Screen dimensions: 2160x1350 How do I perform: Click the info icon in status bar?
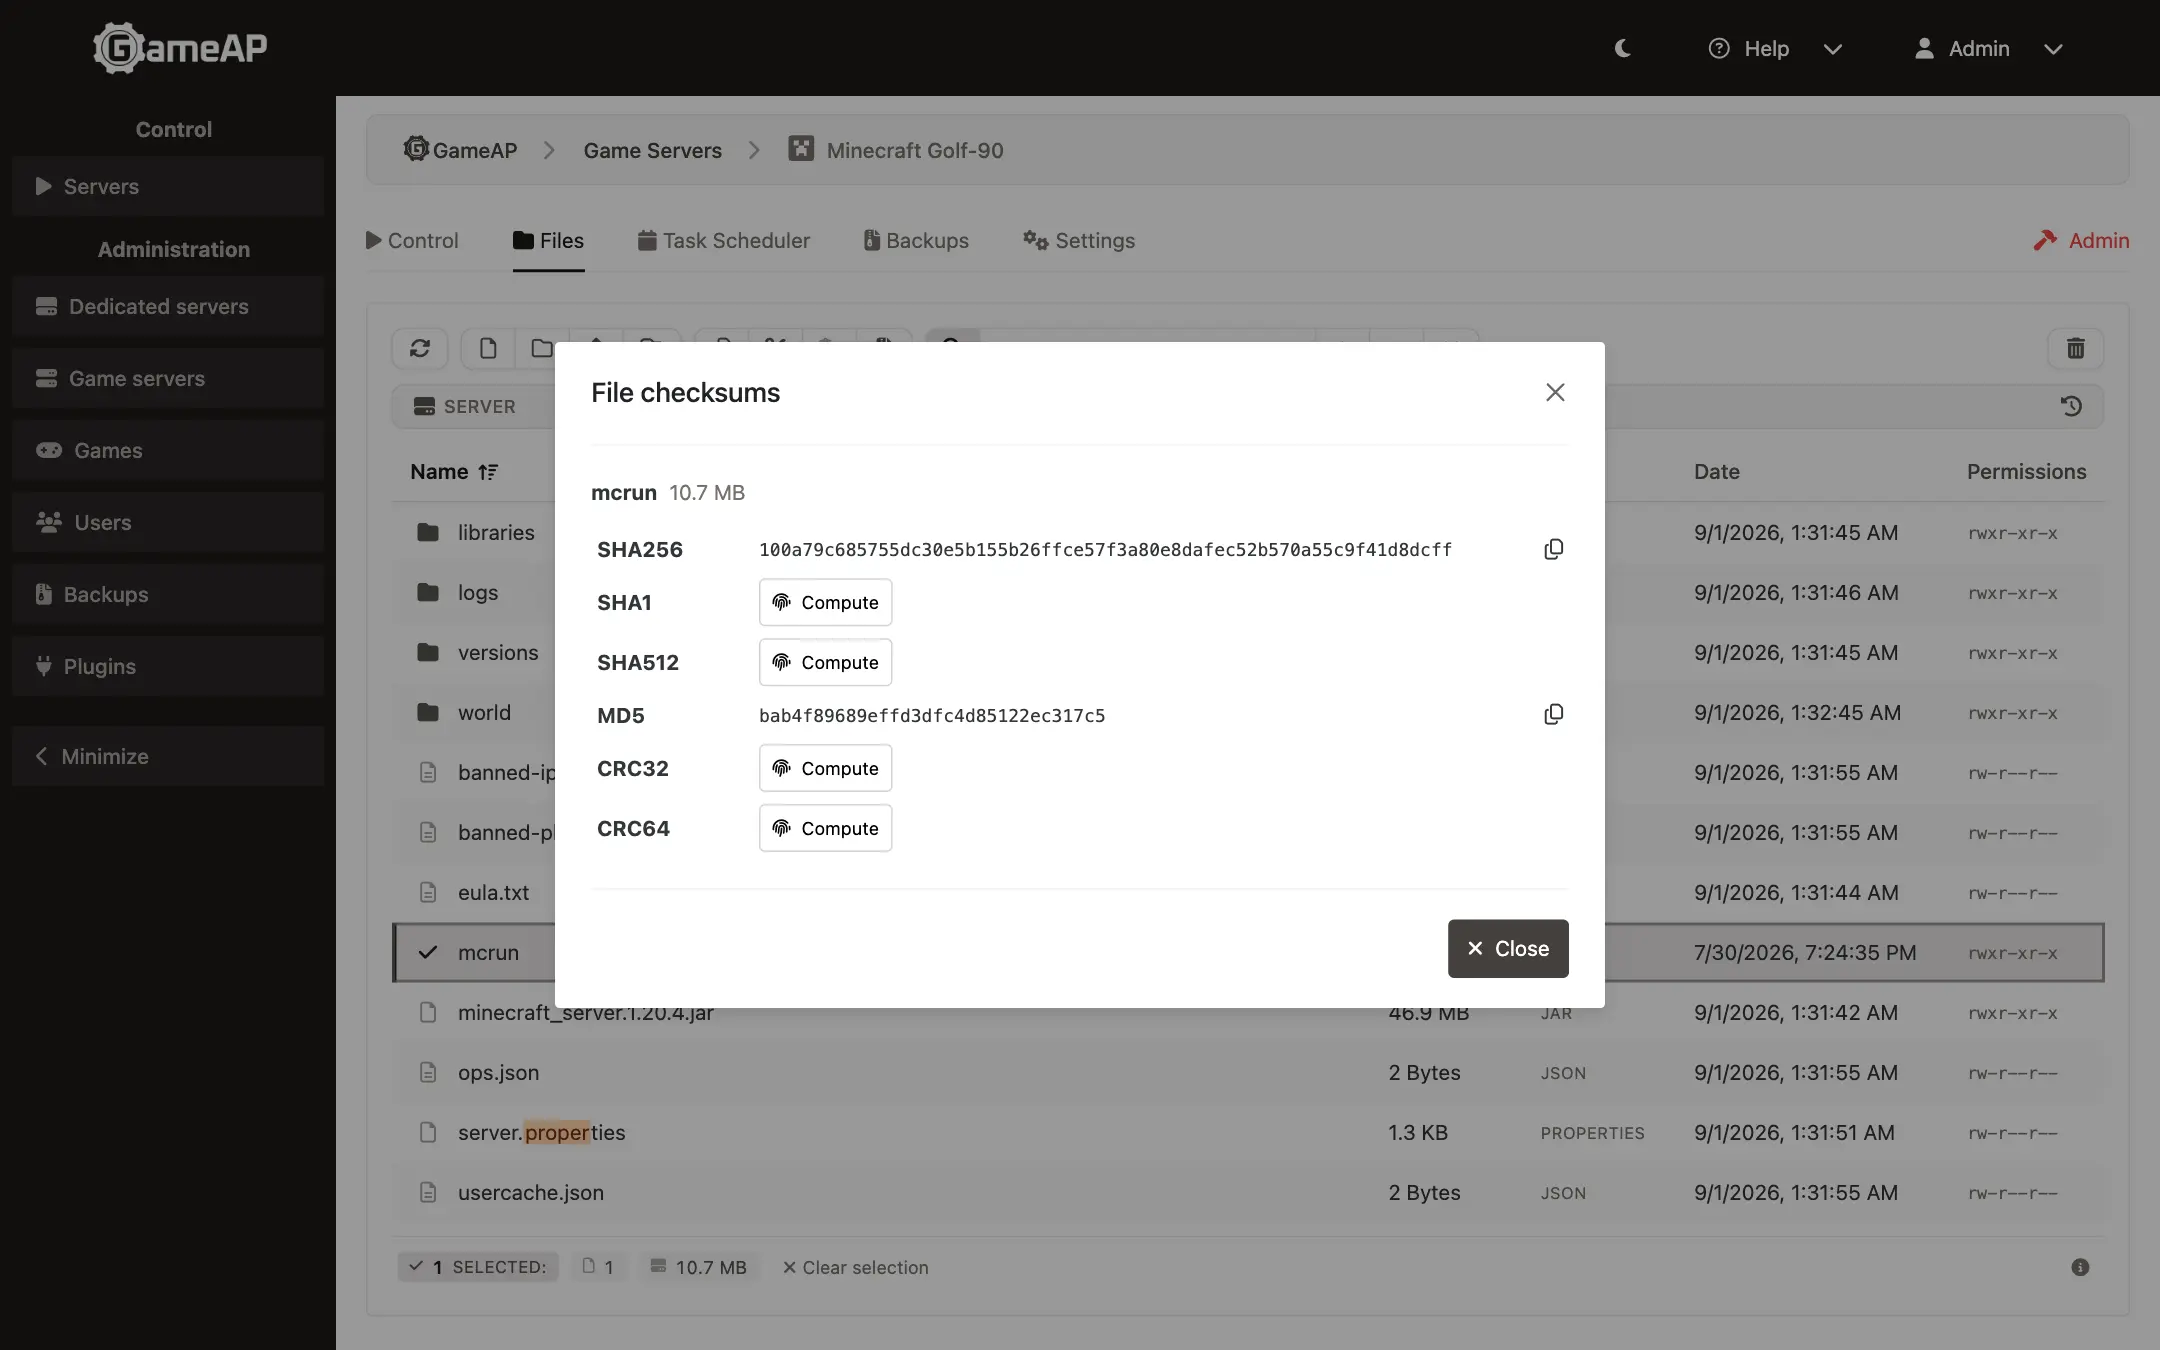2080,1267
